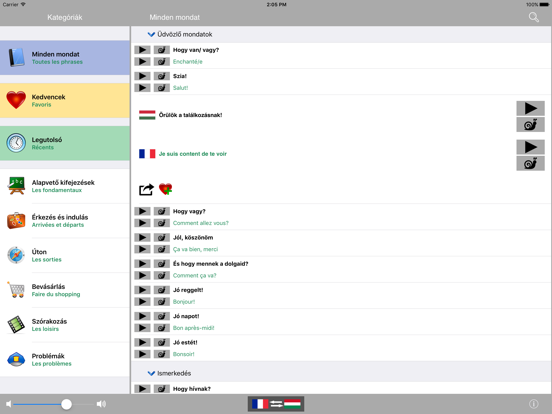Mute using the low volume speaker icon
The image size is (552, 414).
(9, 404)
